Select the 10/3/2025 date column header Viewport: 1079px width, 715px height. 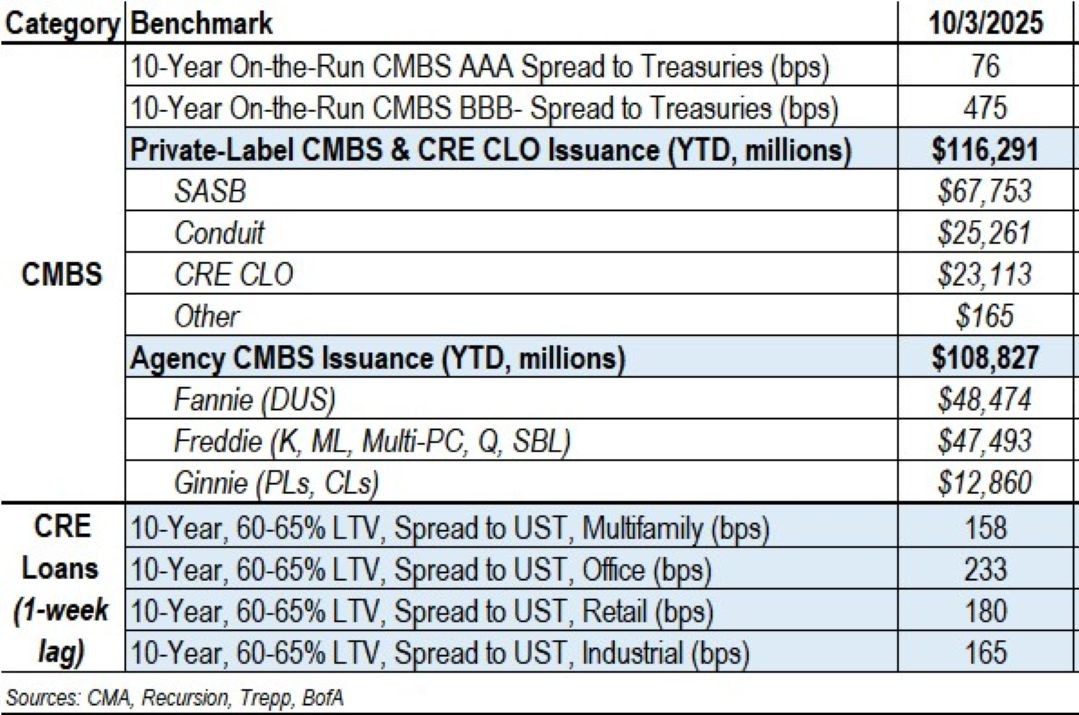[985, 23]
